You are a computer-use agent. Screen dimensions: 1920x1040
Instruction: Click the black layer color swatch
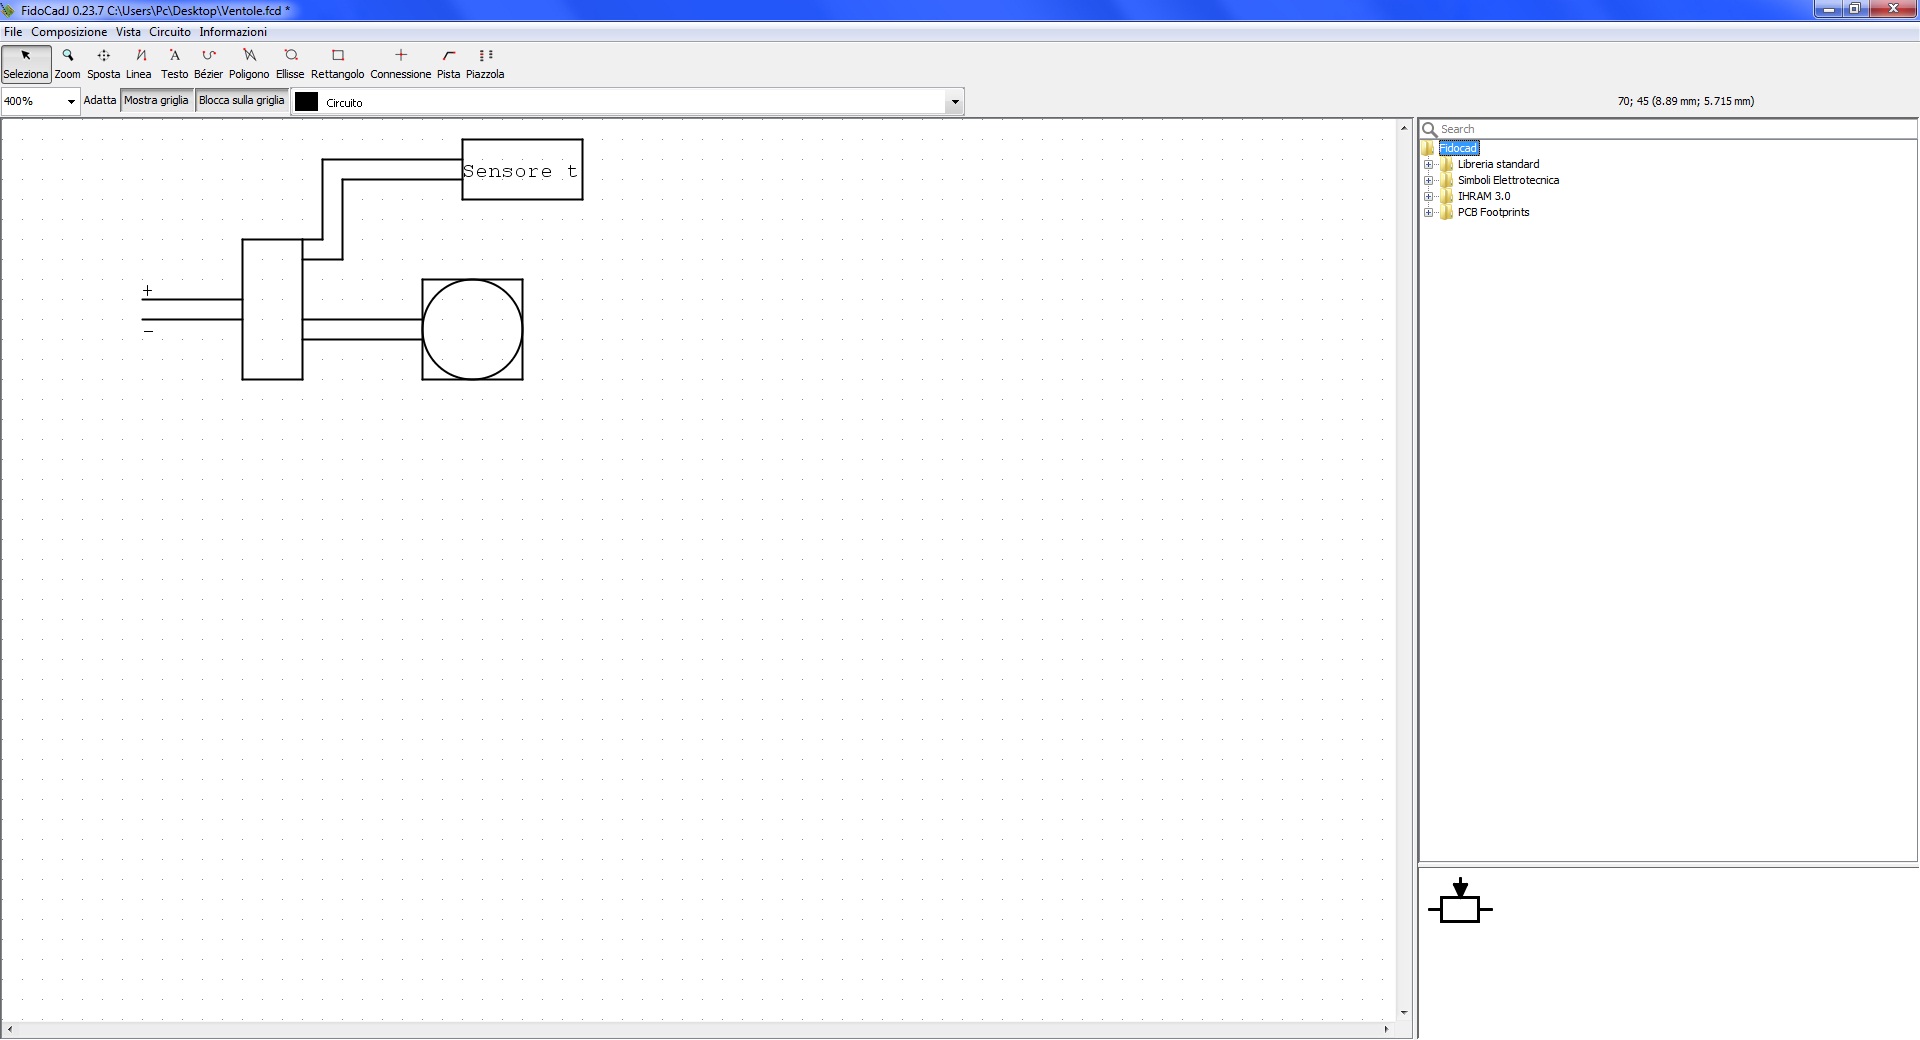307,102
